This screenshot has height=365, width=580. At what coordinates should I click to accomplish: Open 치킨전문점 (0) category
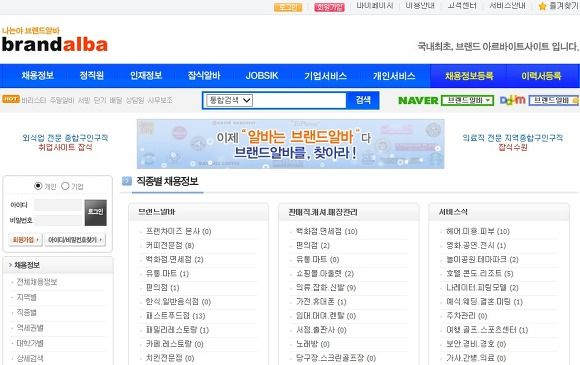[170, 358]
